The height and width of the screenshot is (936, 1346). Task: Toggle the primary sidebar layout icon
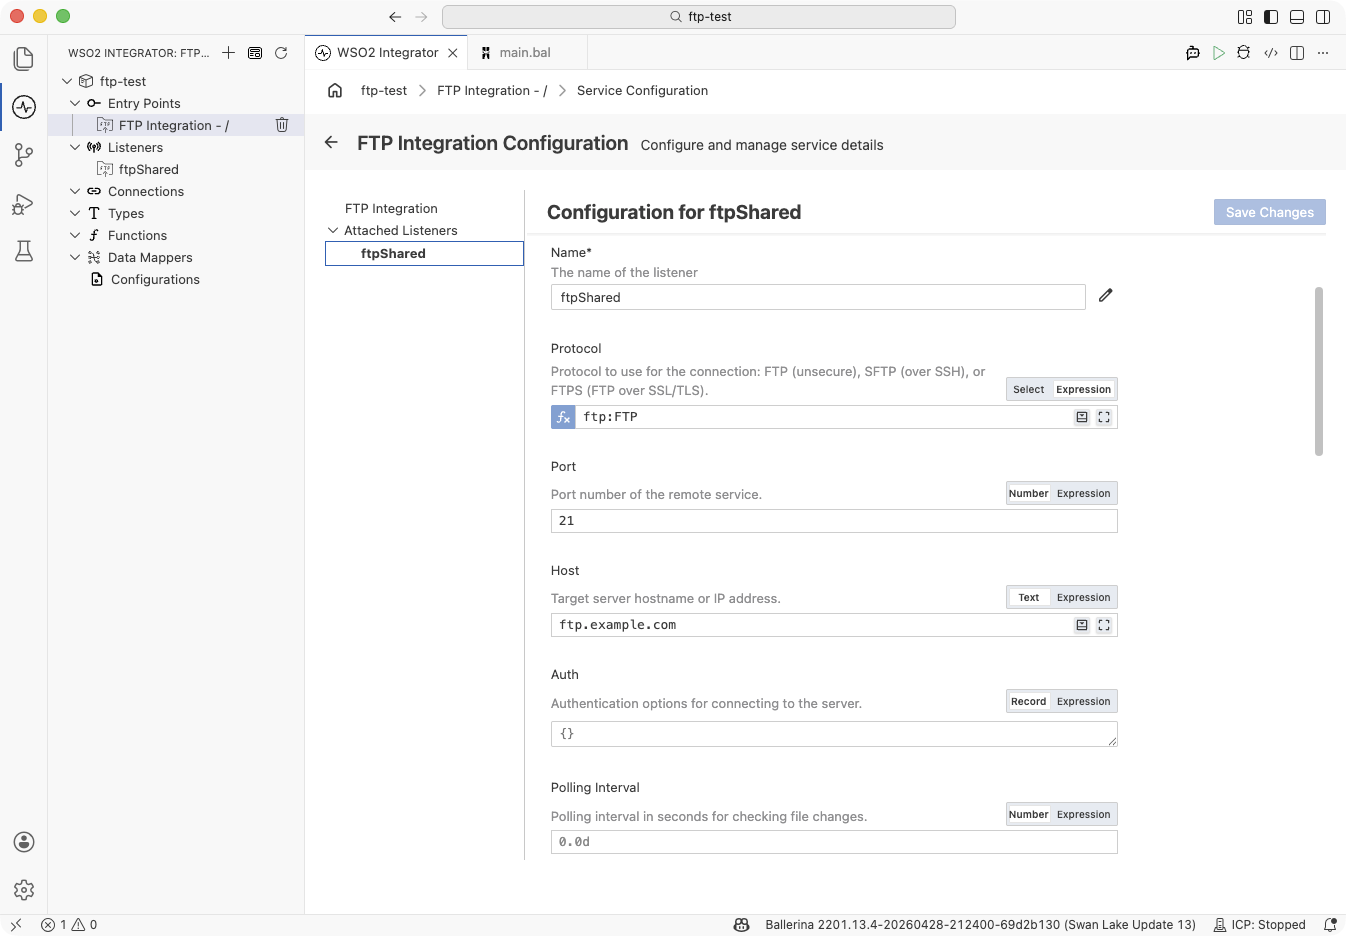point(1271,17)
